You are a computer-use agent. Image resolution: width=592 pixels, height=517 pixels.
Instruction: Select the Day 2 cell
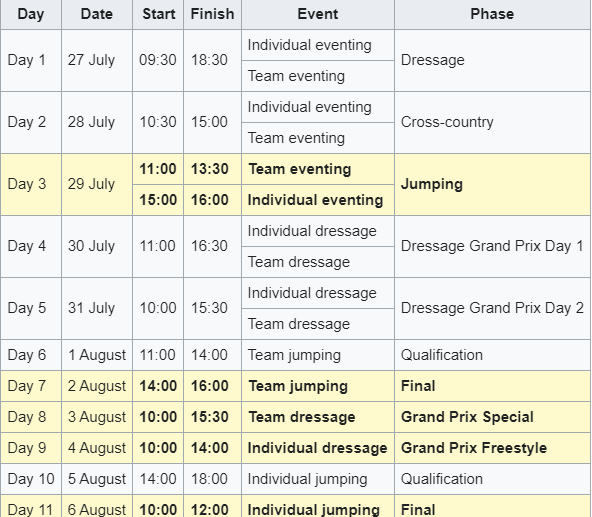(x=31, y=122)
